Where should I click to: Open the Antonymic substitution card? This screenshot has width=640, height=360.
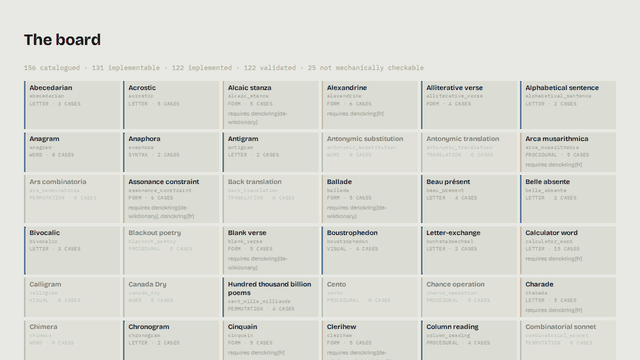[x=370, y=152]
